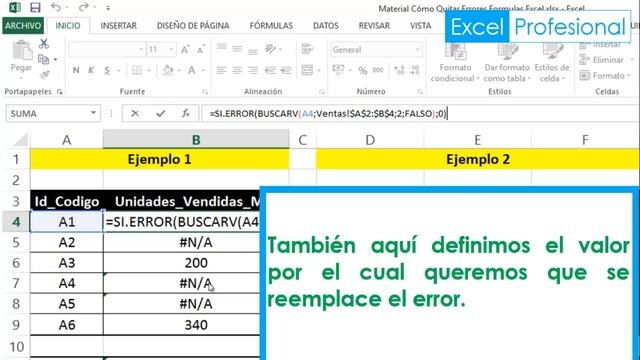Switch to the DISEÑO DE PÁGINA tab
The image size is (640, 360).
[193, 25]
